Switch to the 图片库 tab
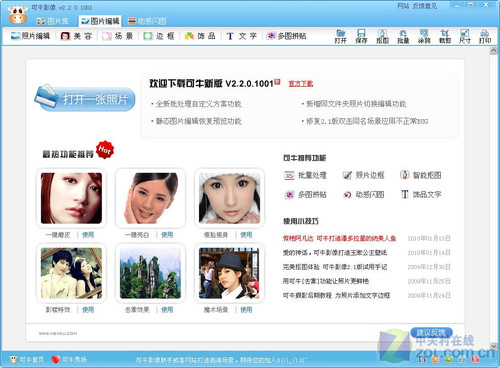This screenshot has height=368, width=500. (53, 21)
